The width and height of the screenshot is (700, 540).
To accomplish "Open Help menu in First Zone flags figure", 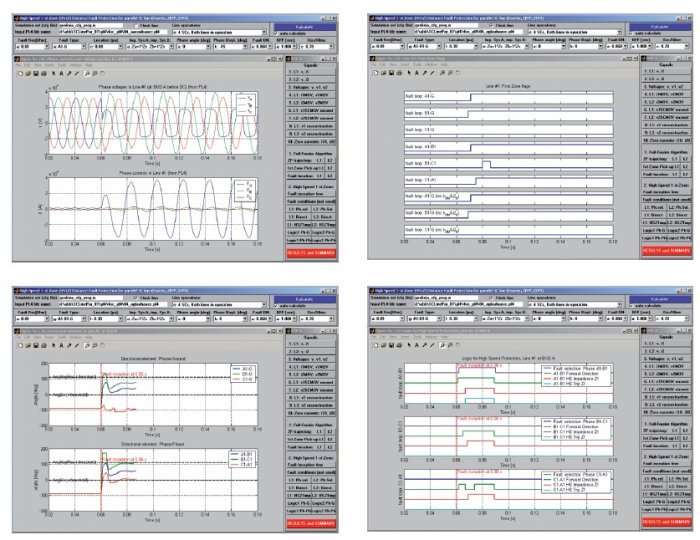I will [445, 65].
